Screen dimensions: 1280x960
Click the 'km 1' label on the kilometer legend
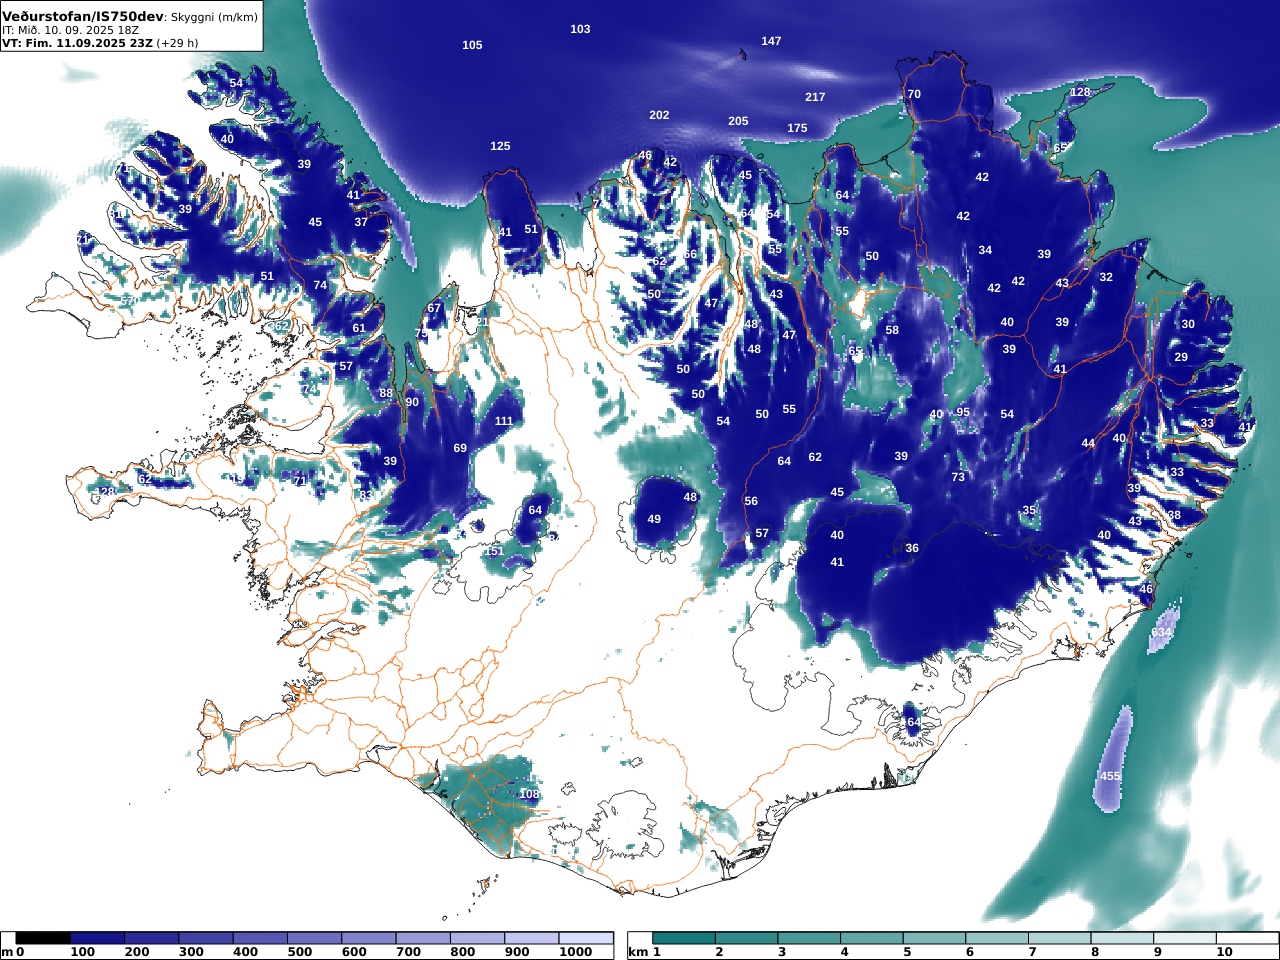645,953
